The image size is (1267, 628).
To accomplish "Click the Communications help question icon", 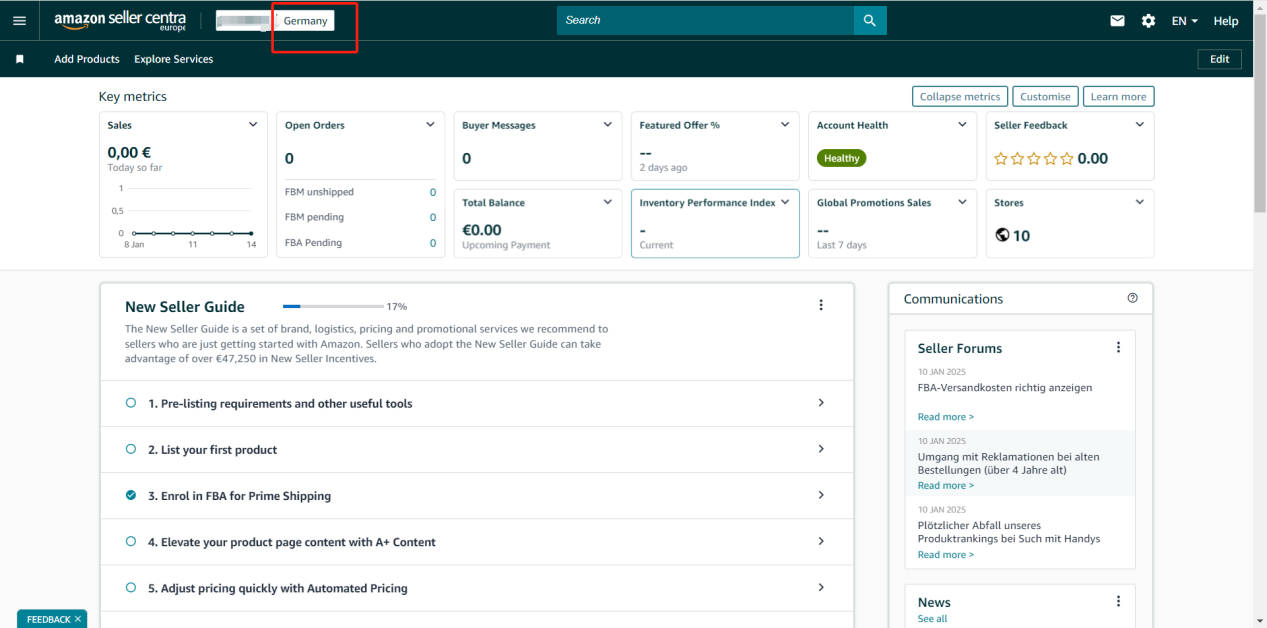I will [1132, 298].
